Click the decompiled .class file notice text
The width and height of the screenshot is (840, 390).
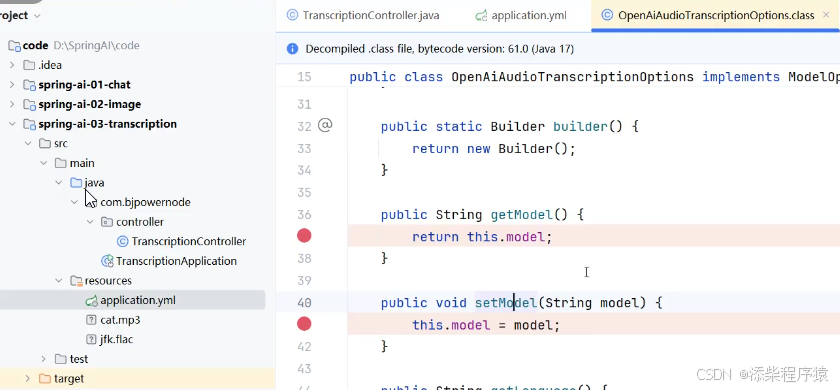[x=439, y=49]
